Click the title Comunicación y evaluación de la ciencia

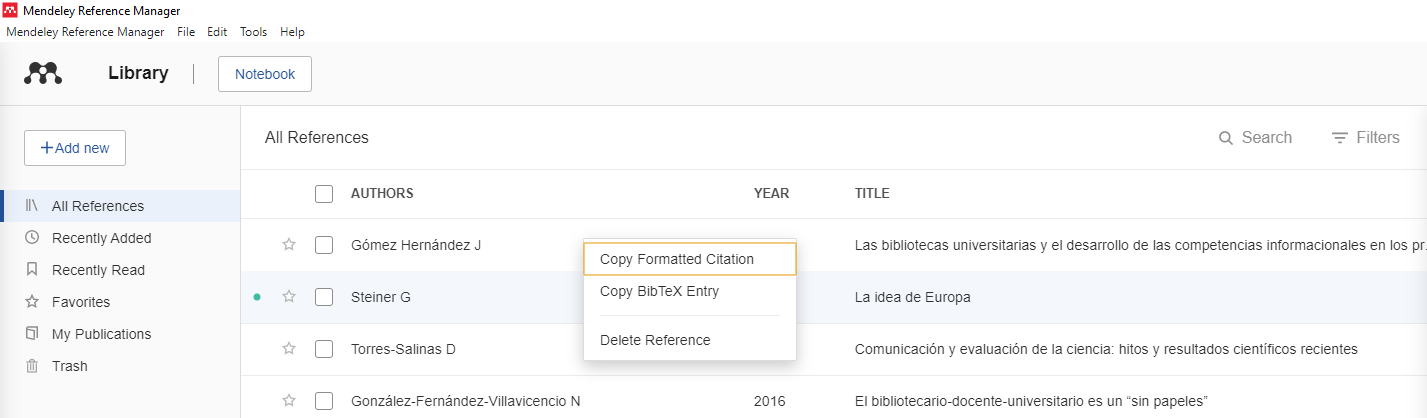coord(1106,349)
